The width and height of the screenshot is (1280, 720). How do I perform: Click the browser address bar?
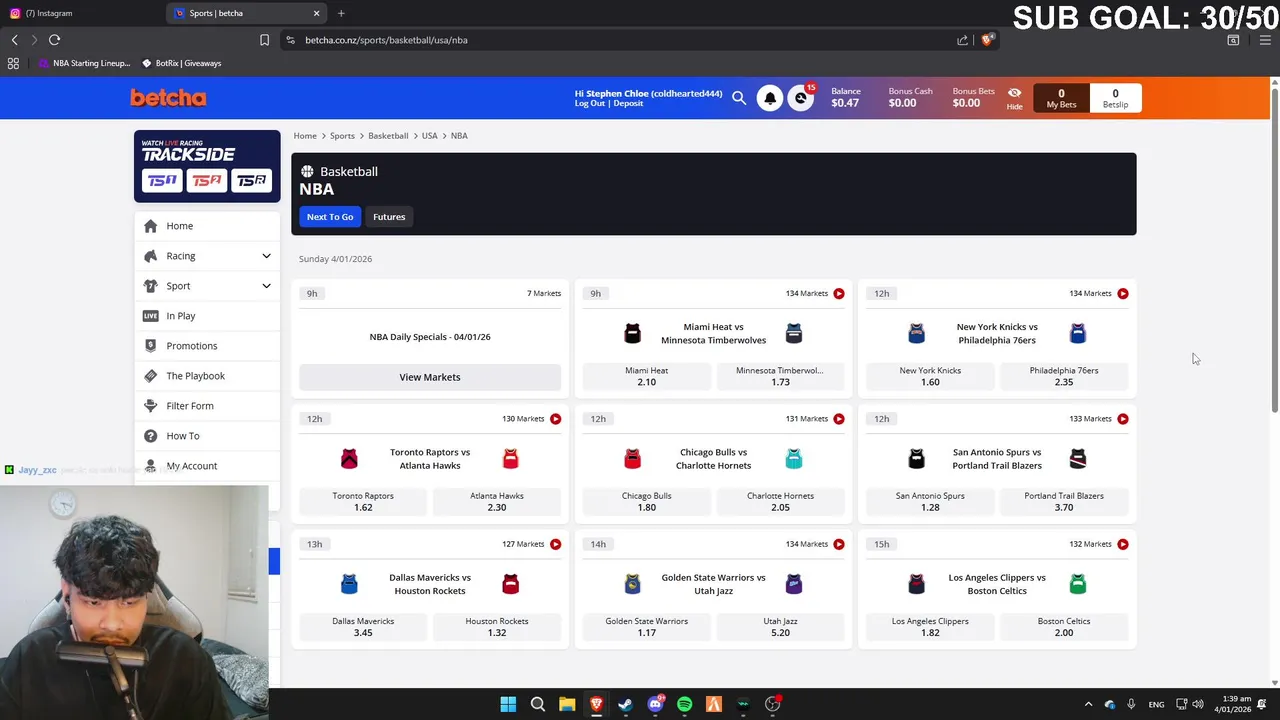click(620, 40)
